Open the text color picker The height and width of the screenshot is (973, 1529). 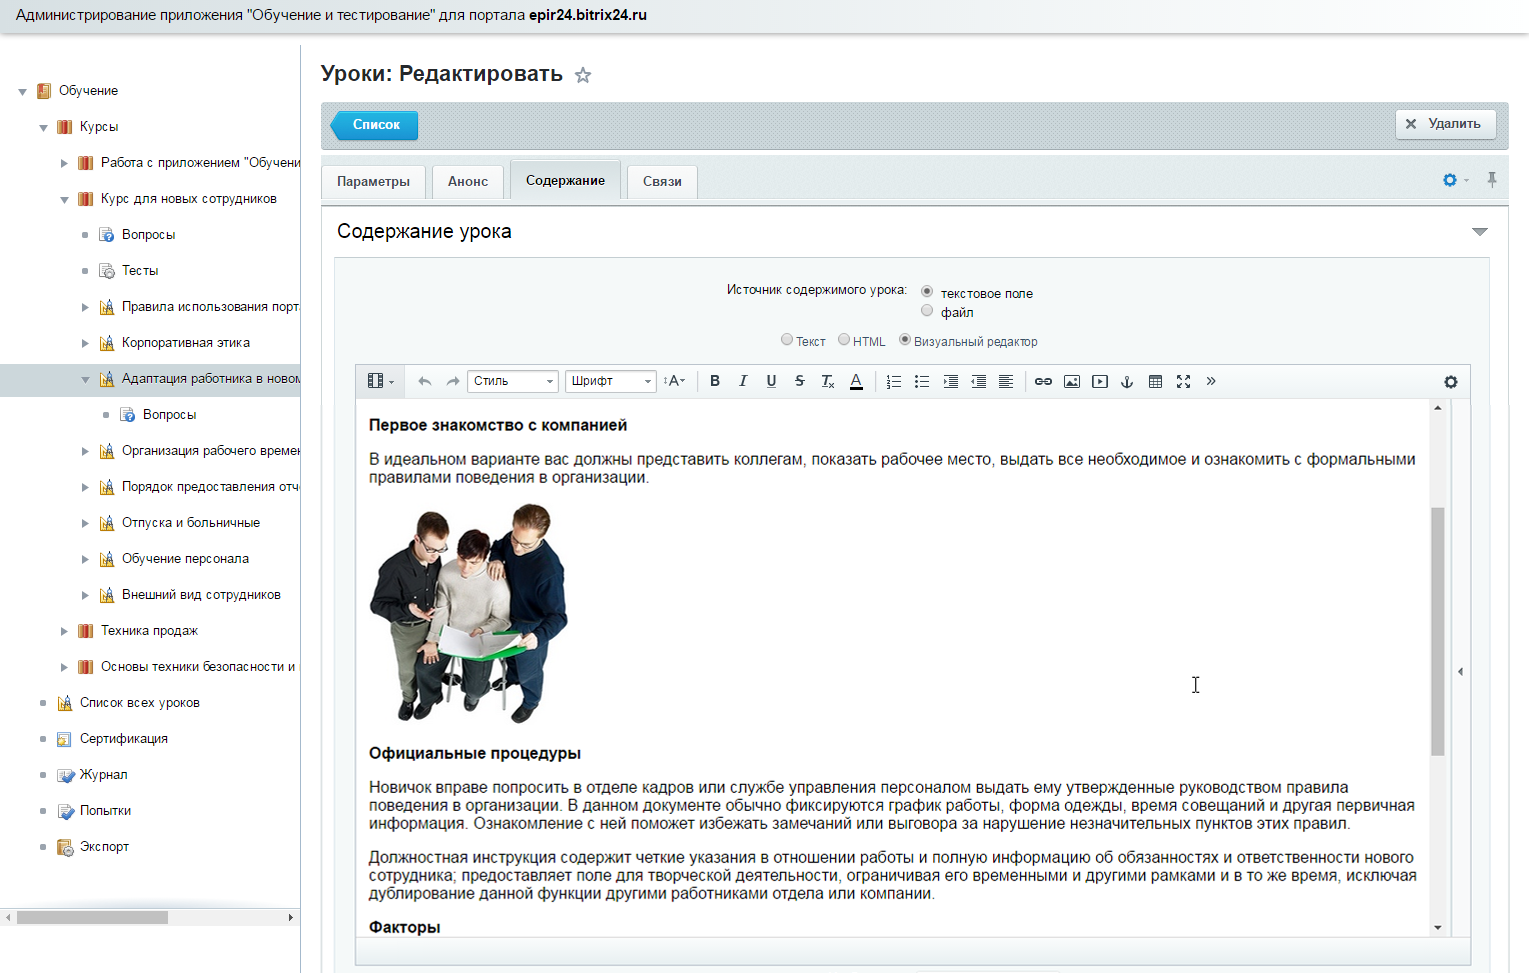[x=856, y=381]
